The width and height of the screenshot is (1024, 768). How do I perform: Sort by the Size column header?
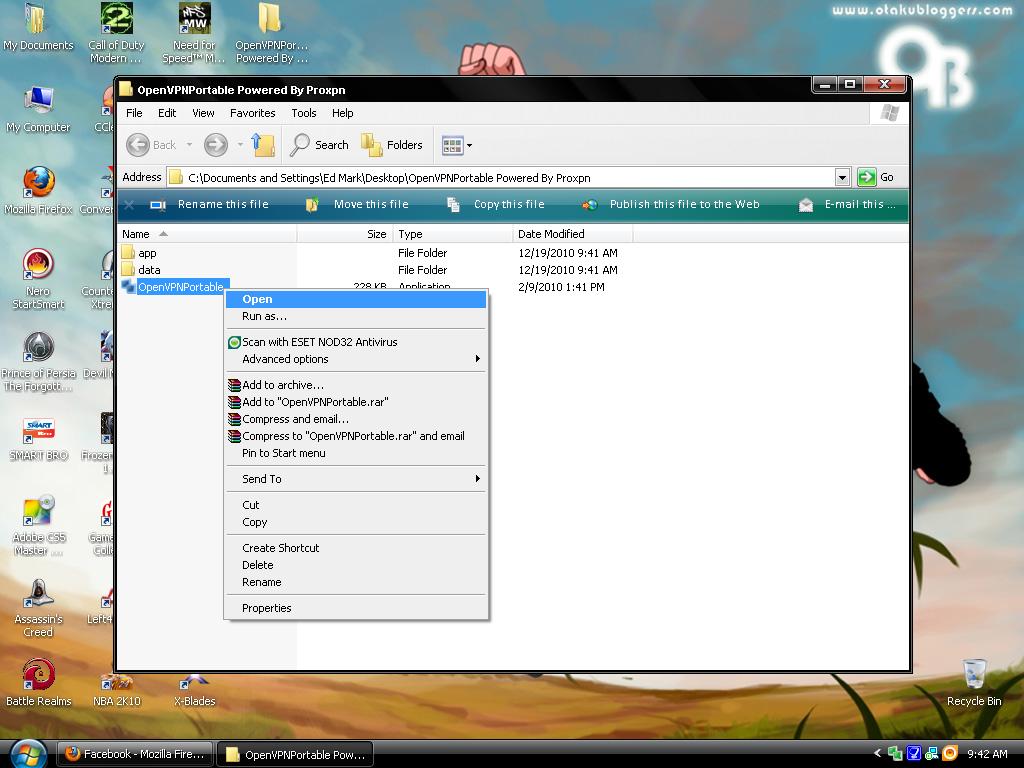(345, 234)
